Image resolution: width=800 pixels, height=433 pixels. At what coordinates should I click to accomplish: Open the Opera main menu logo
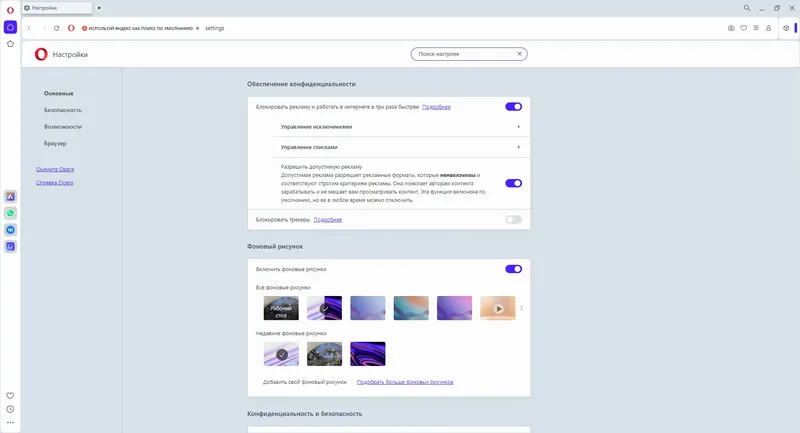[x=10, y=10]
